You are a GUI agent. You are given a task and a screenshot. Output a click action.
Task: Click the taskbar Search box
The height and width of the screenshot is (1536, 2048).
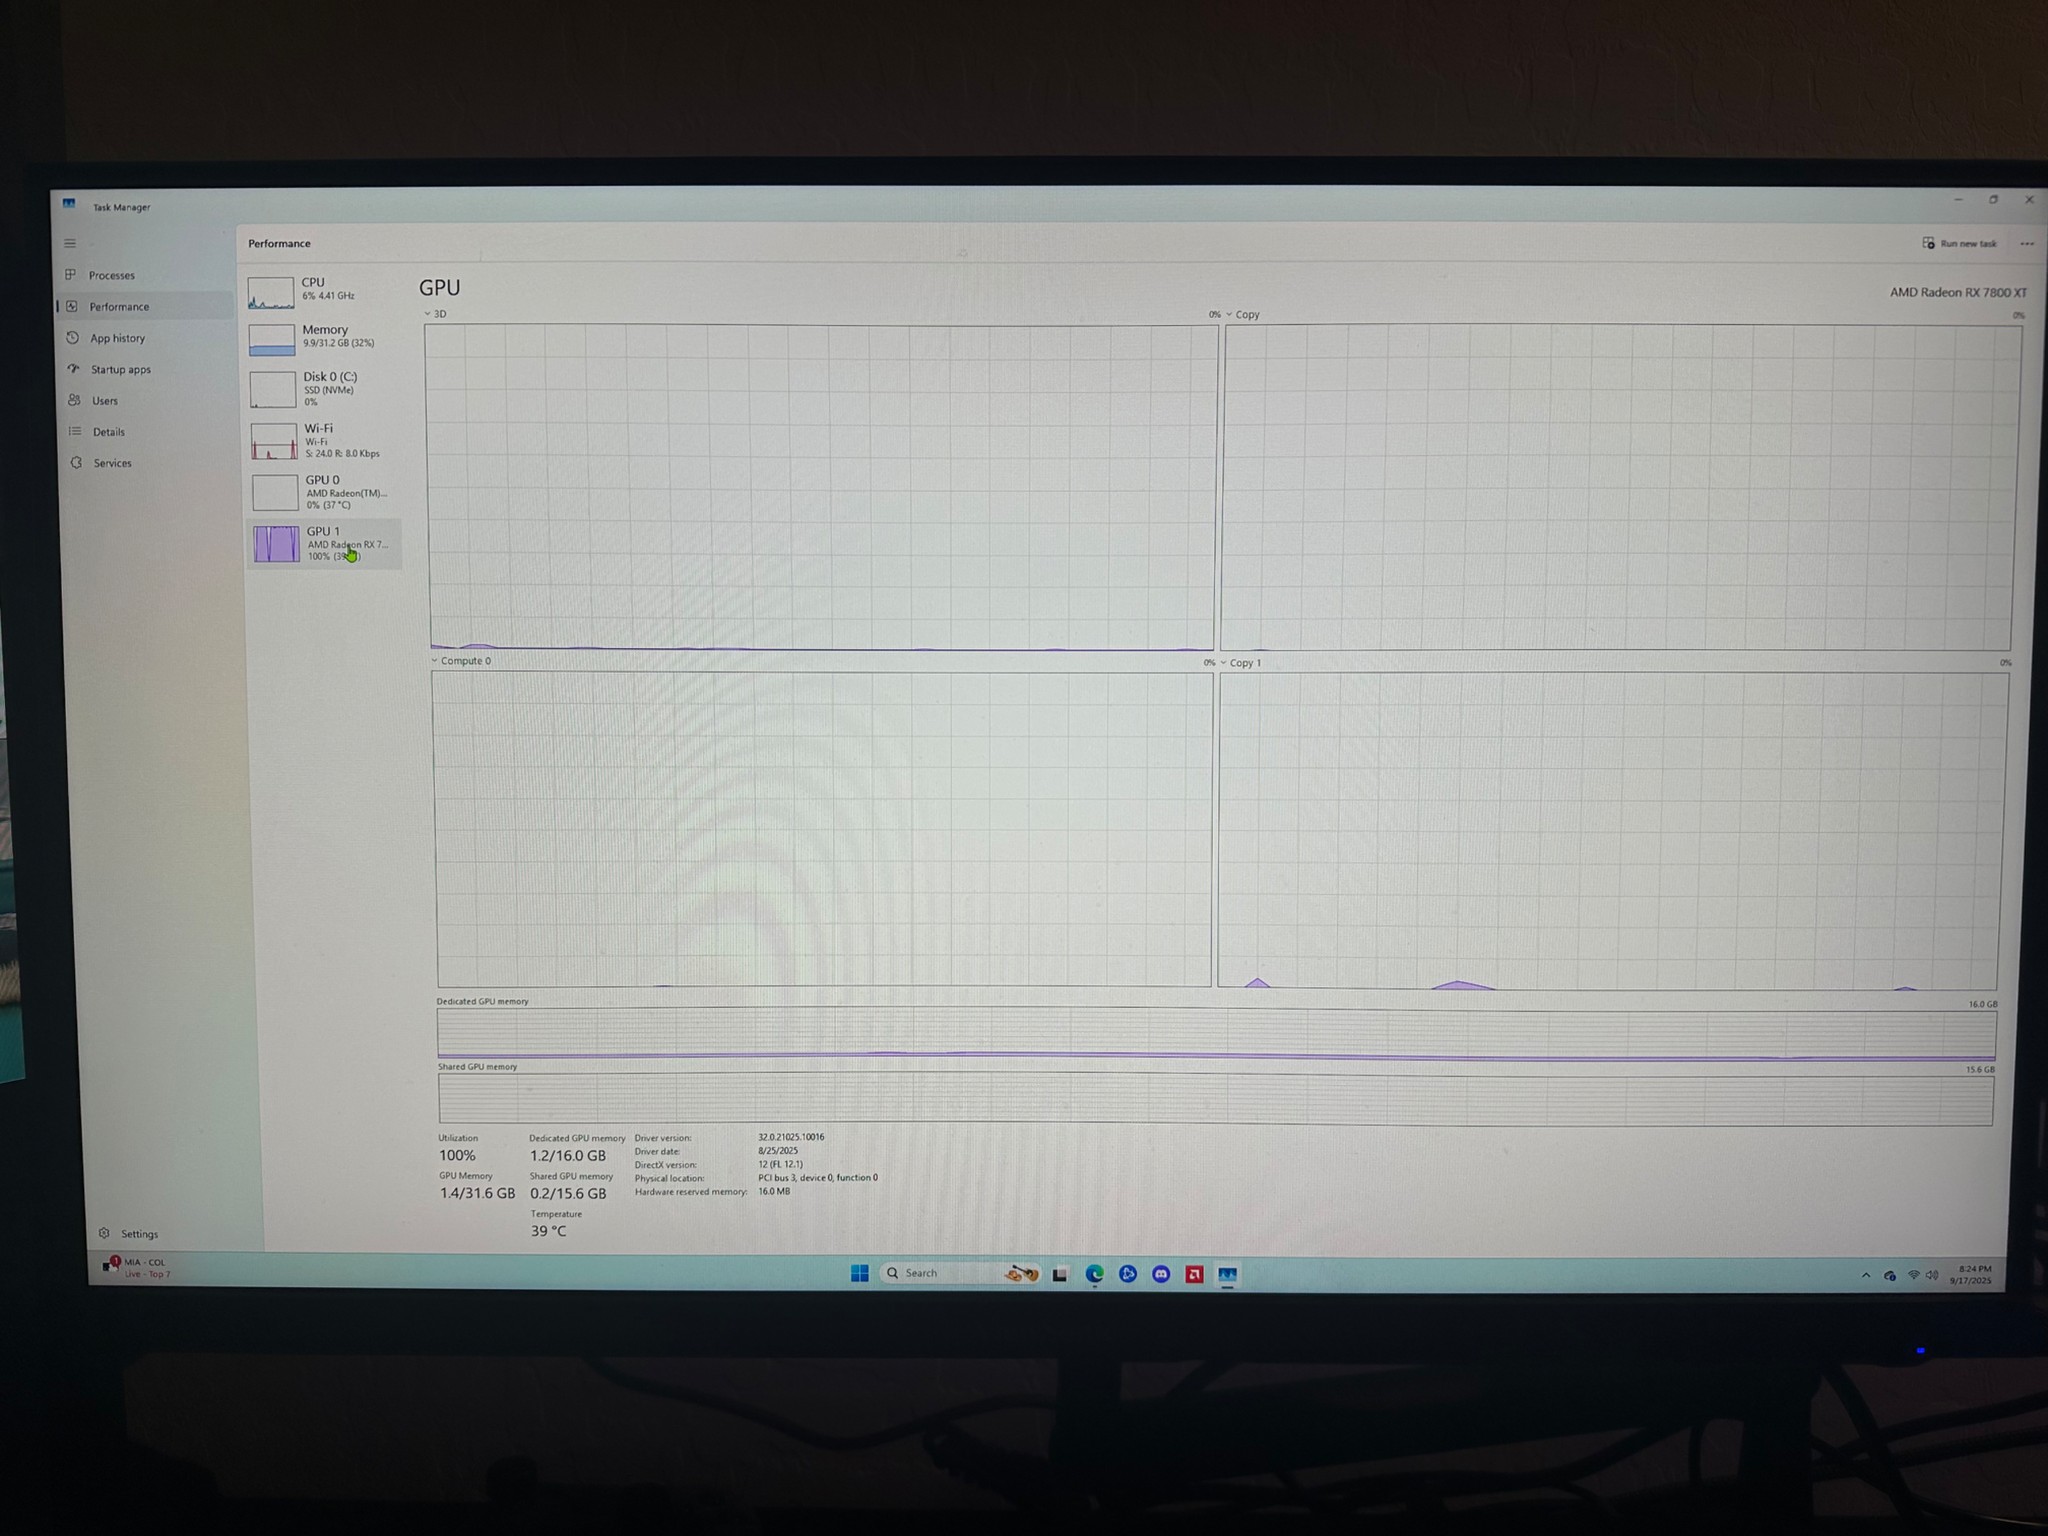940,1273
